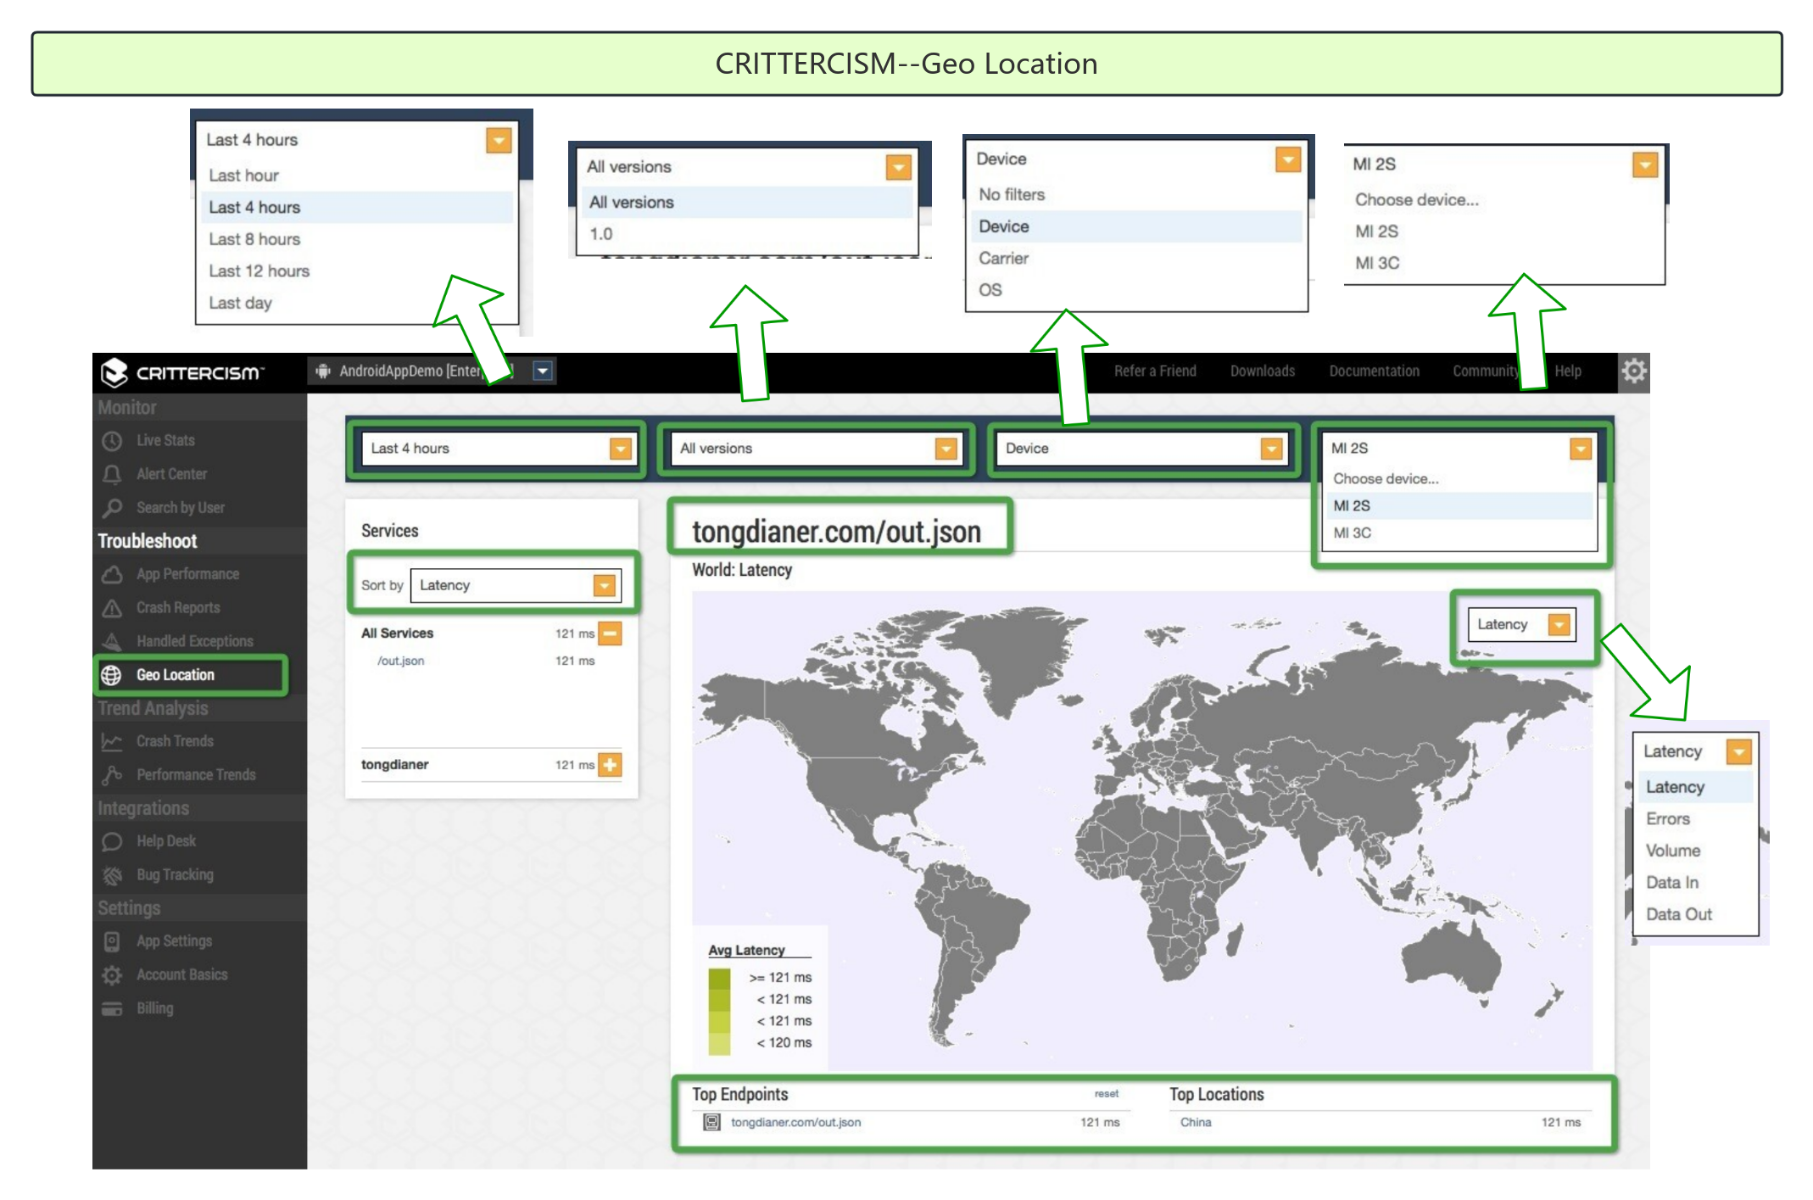Open the China entry under Top Locations
1813x1200 pixels.
(x=1195, y=1122)
